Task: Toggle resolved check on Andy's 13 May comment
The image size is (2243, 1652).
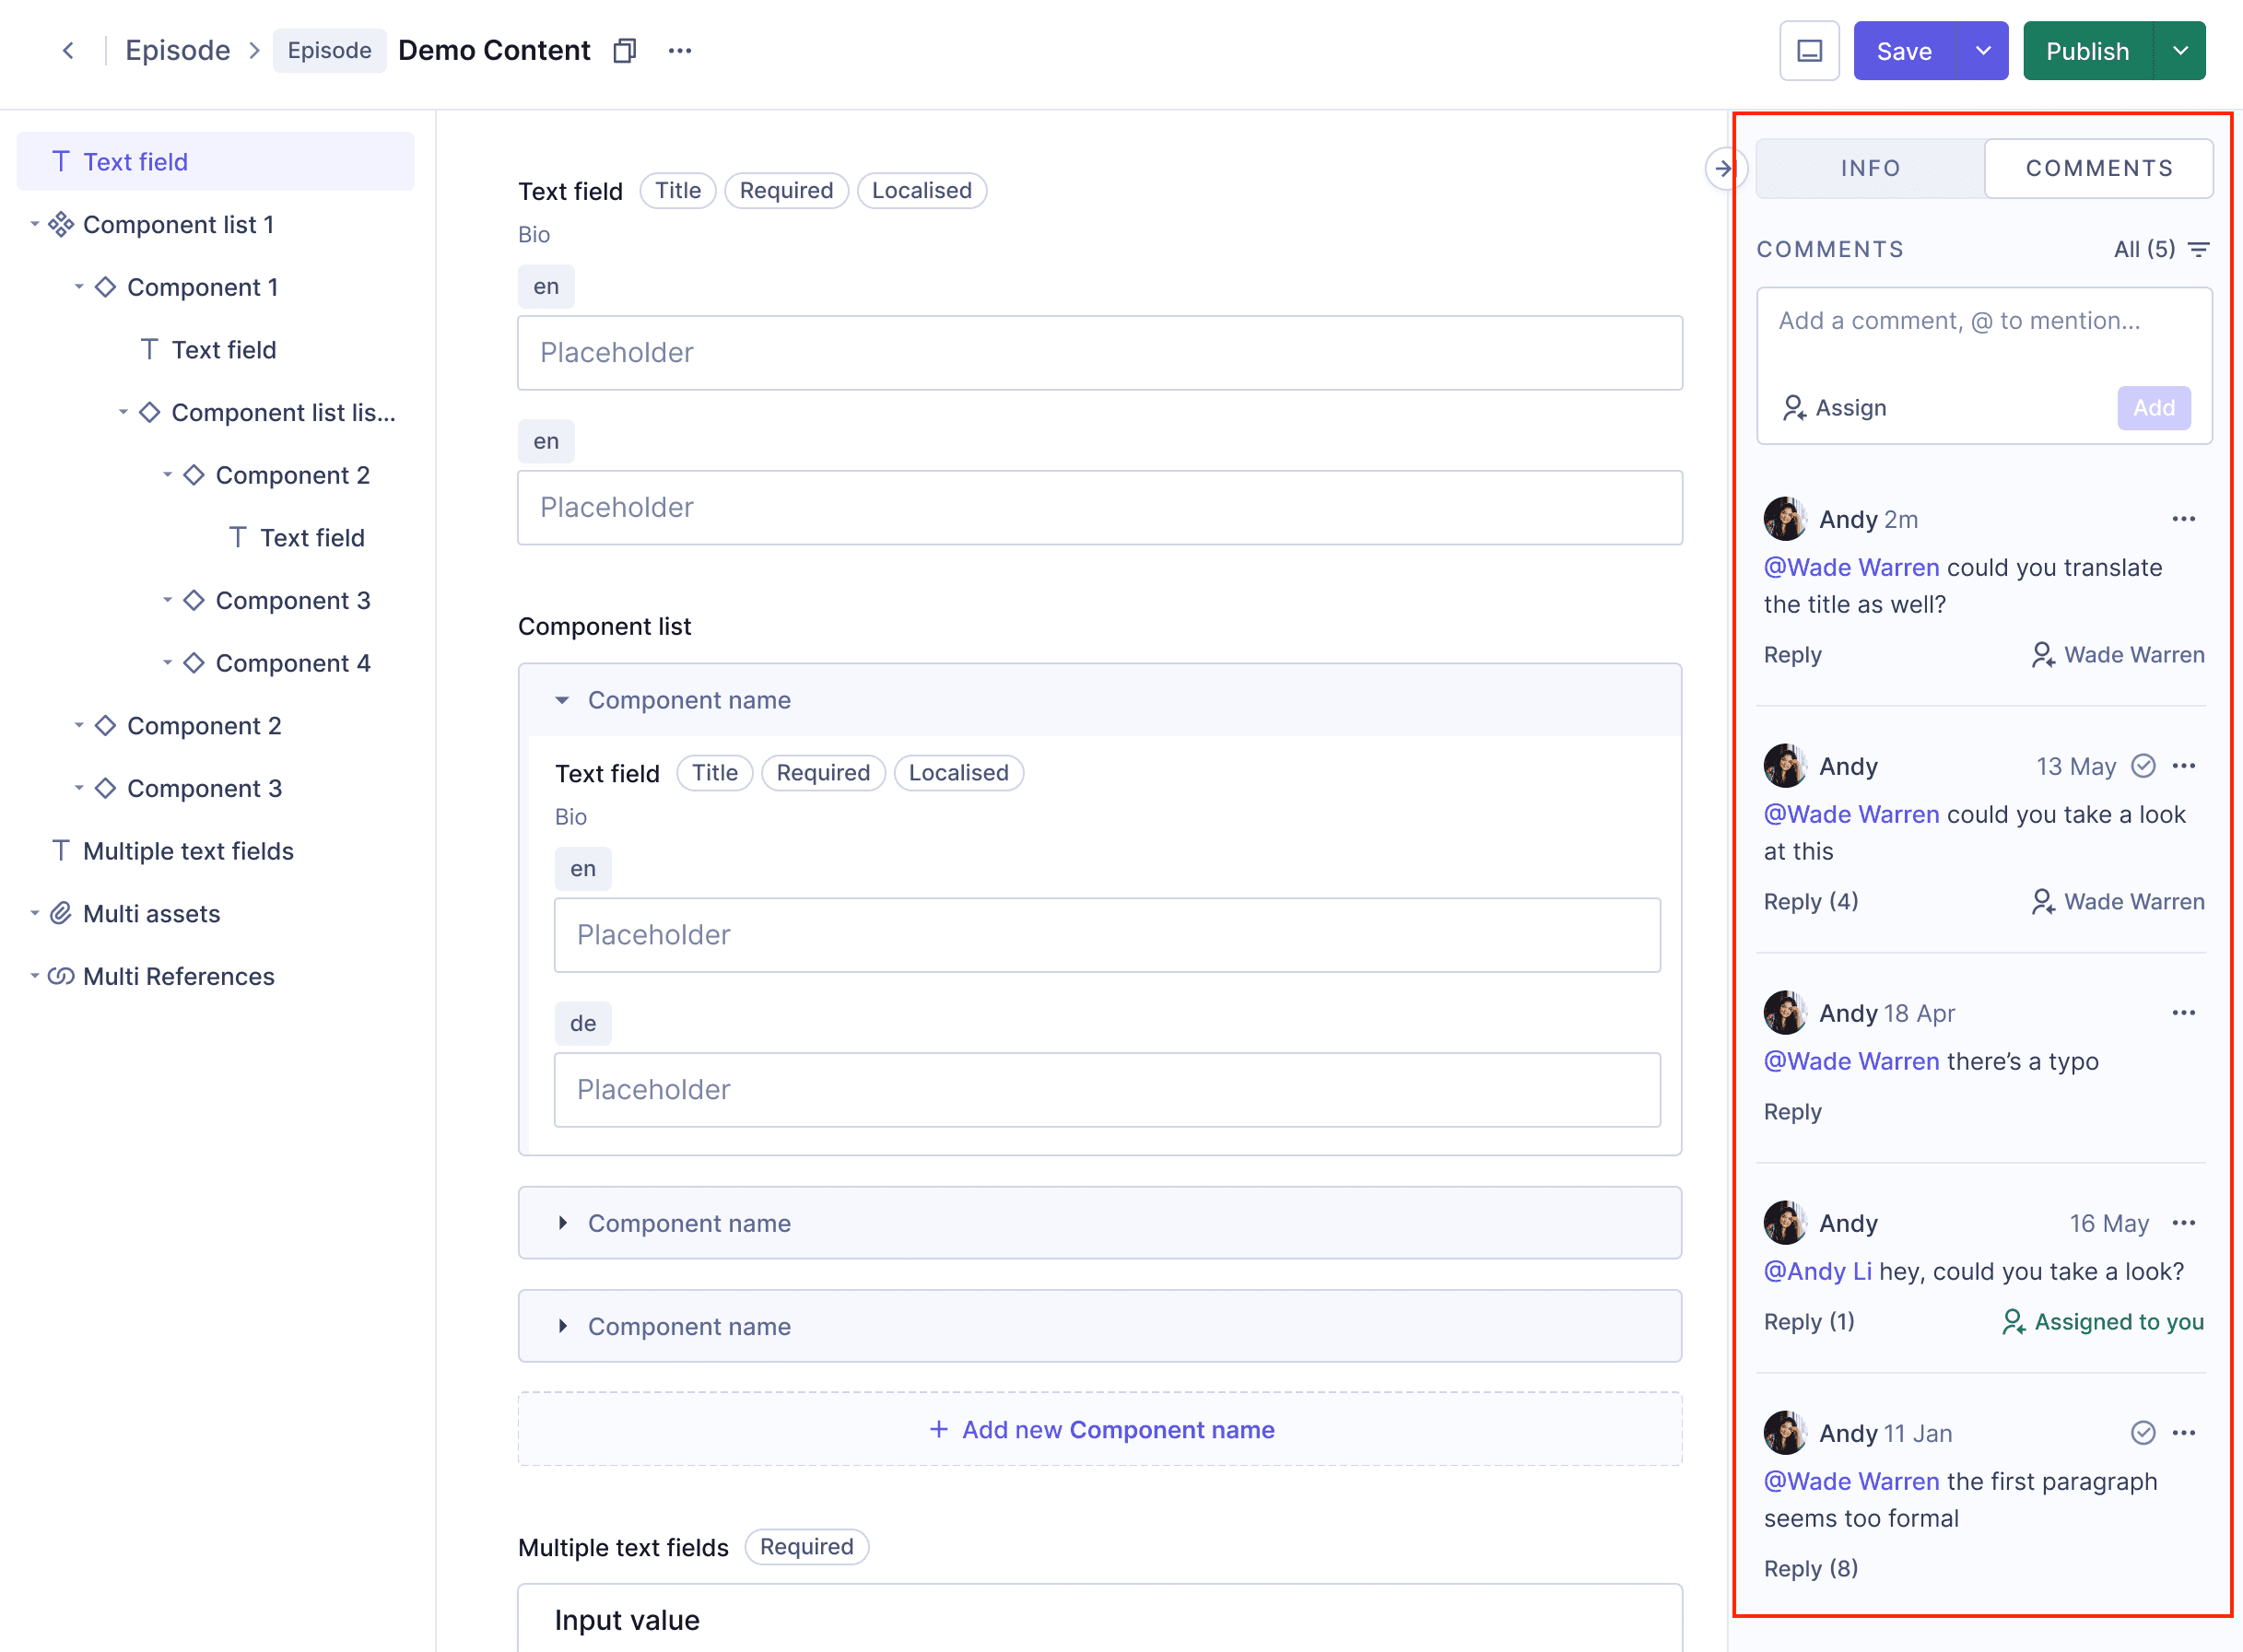Action: click(x=2143, y=766)
